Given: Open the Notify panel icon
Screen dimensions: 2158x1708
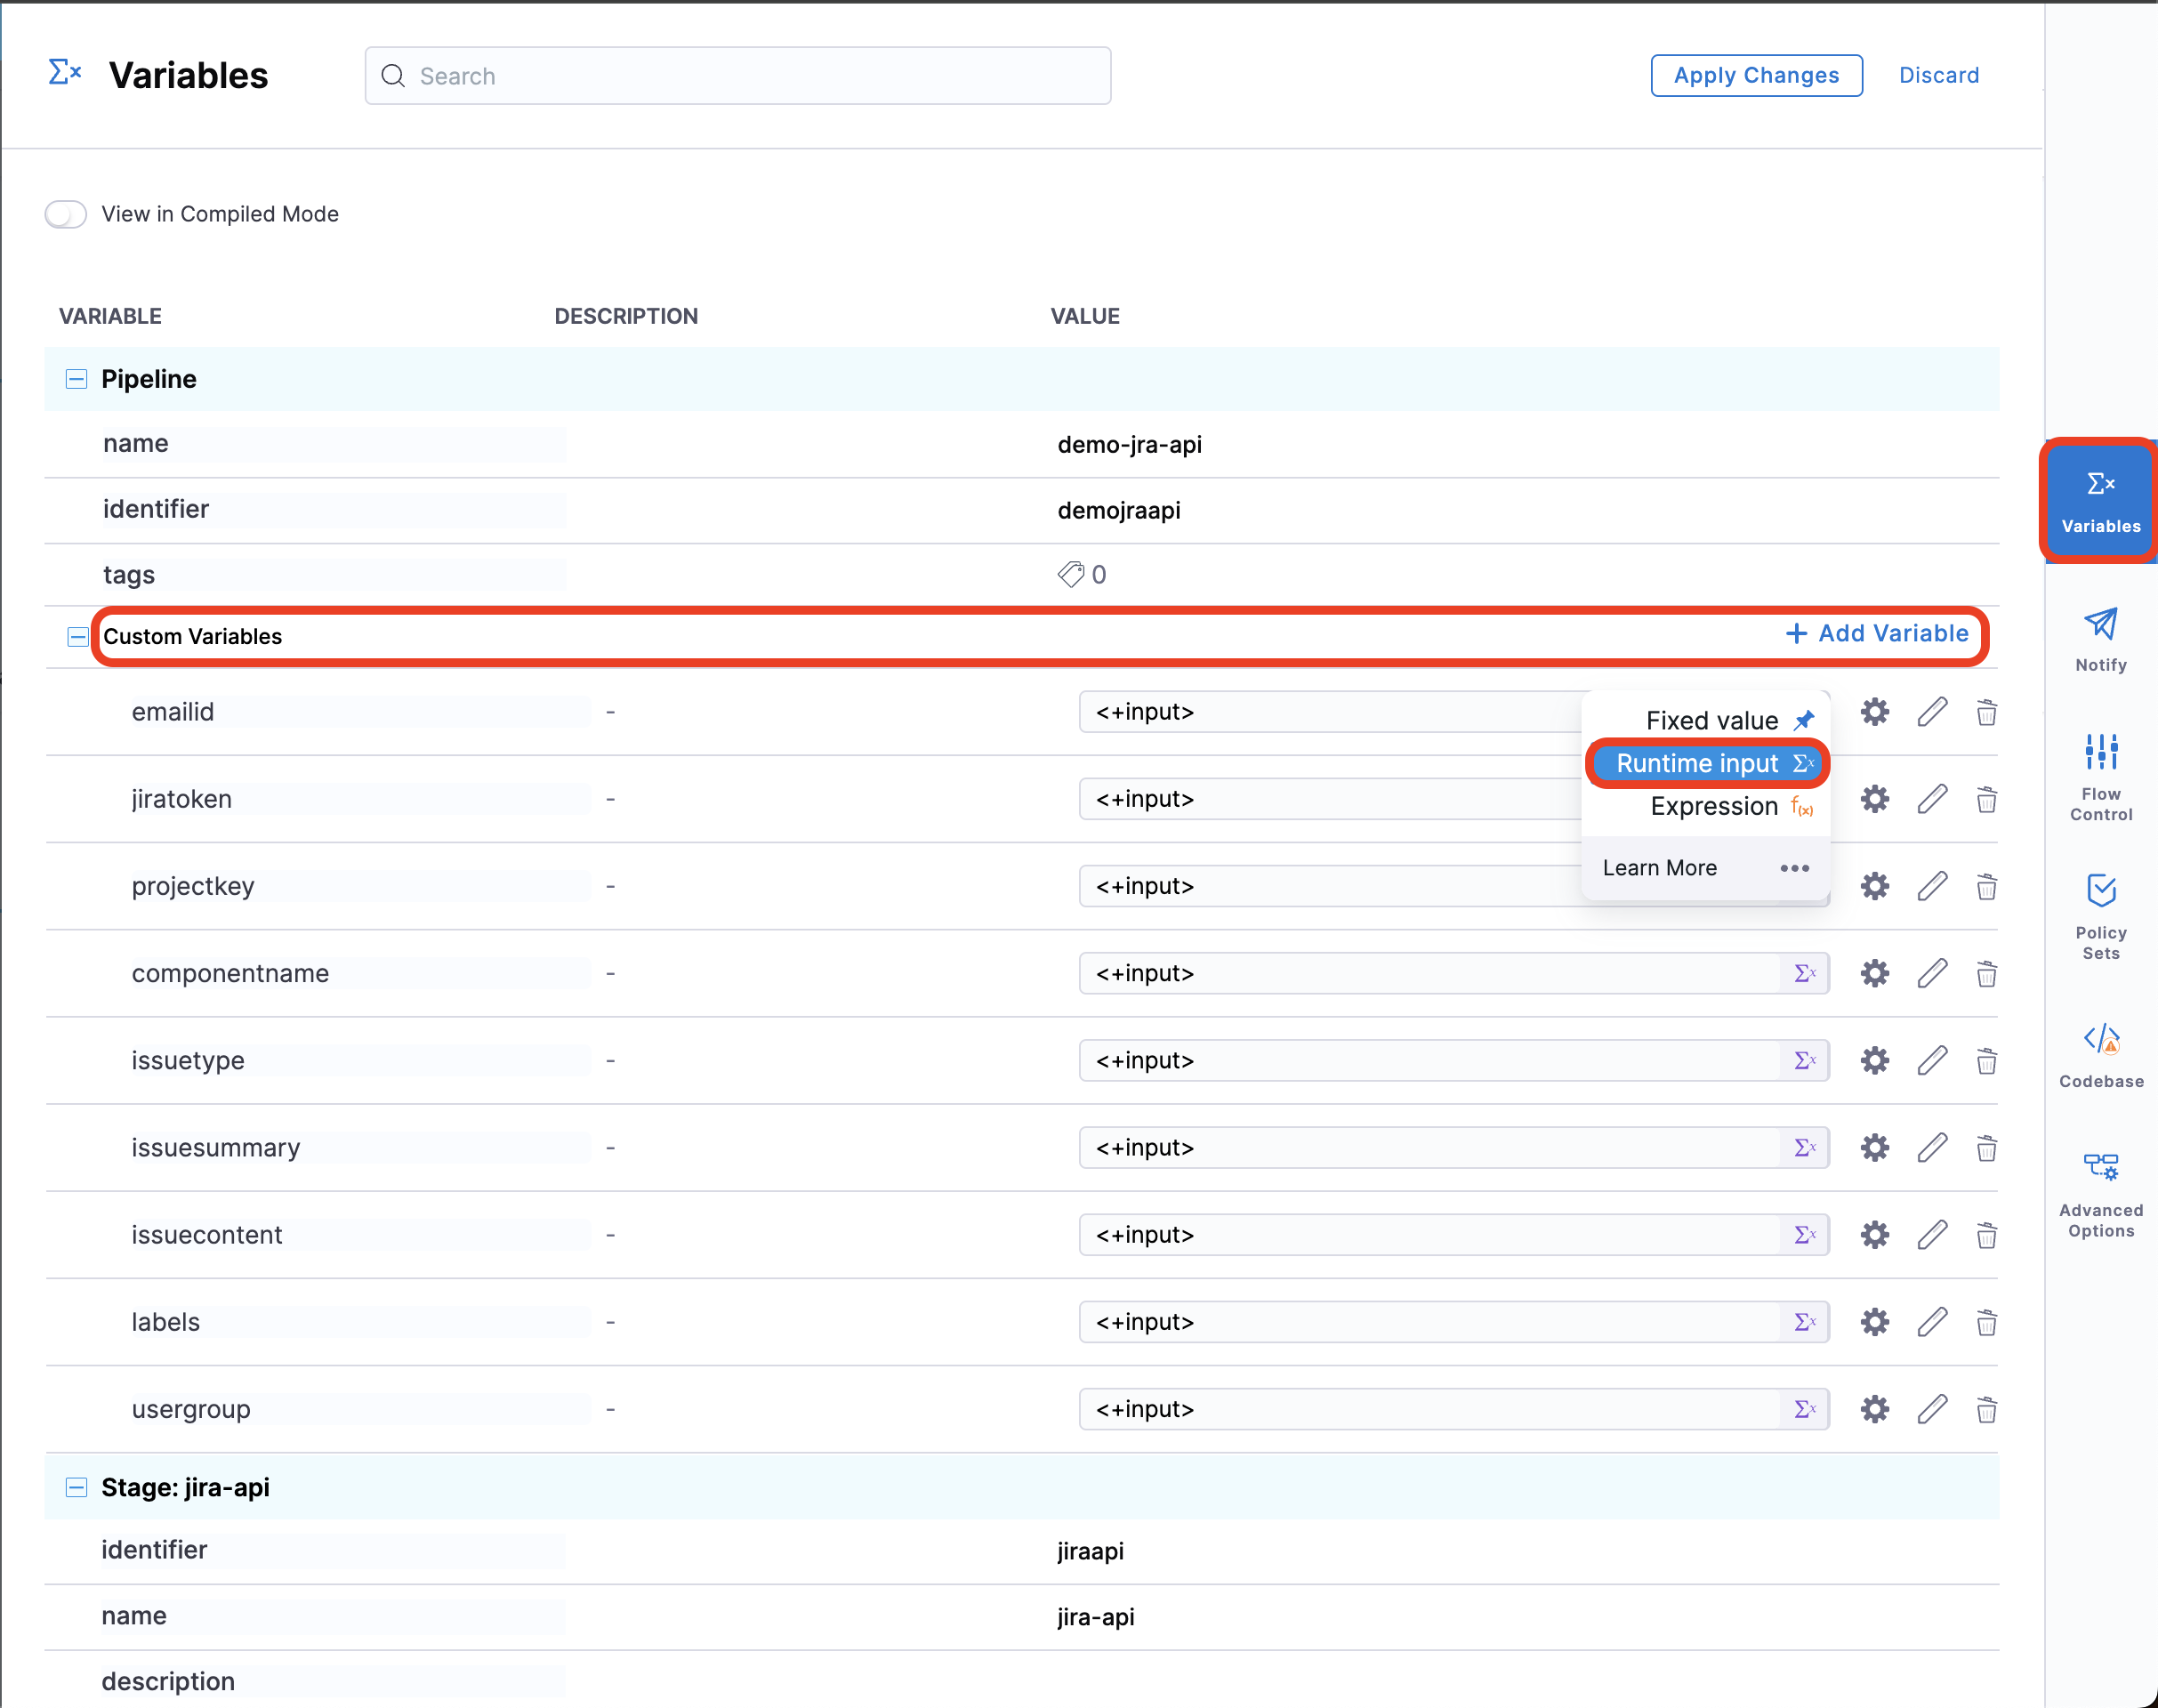Looking at the screenshot, I should (x=2100, y=626).
